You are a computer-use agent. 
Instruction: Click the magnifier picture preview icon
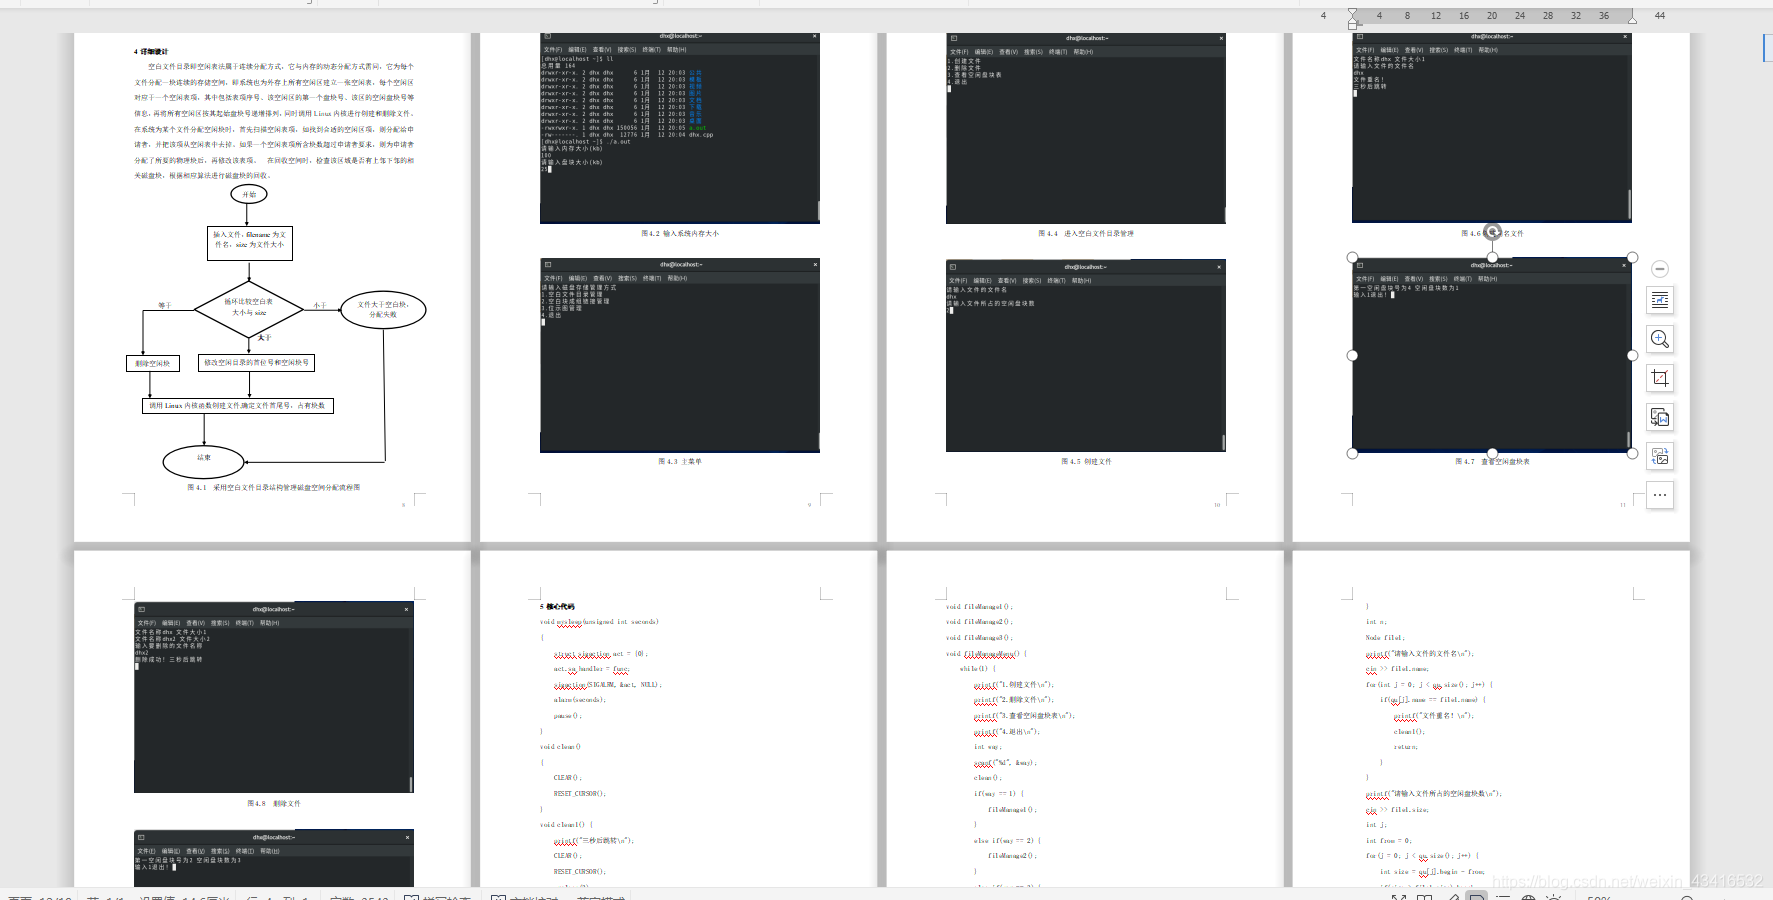[x=1660, y=339]
